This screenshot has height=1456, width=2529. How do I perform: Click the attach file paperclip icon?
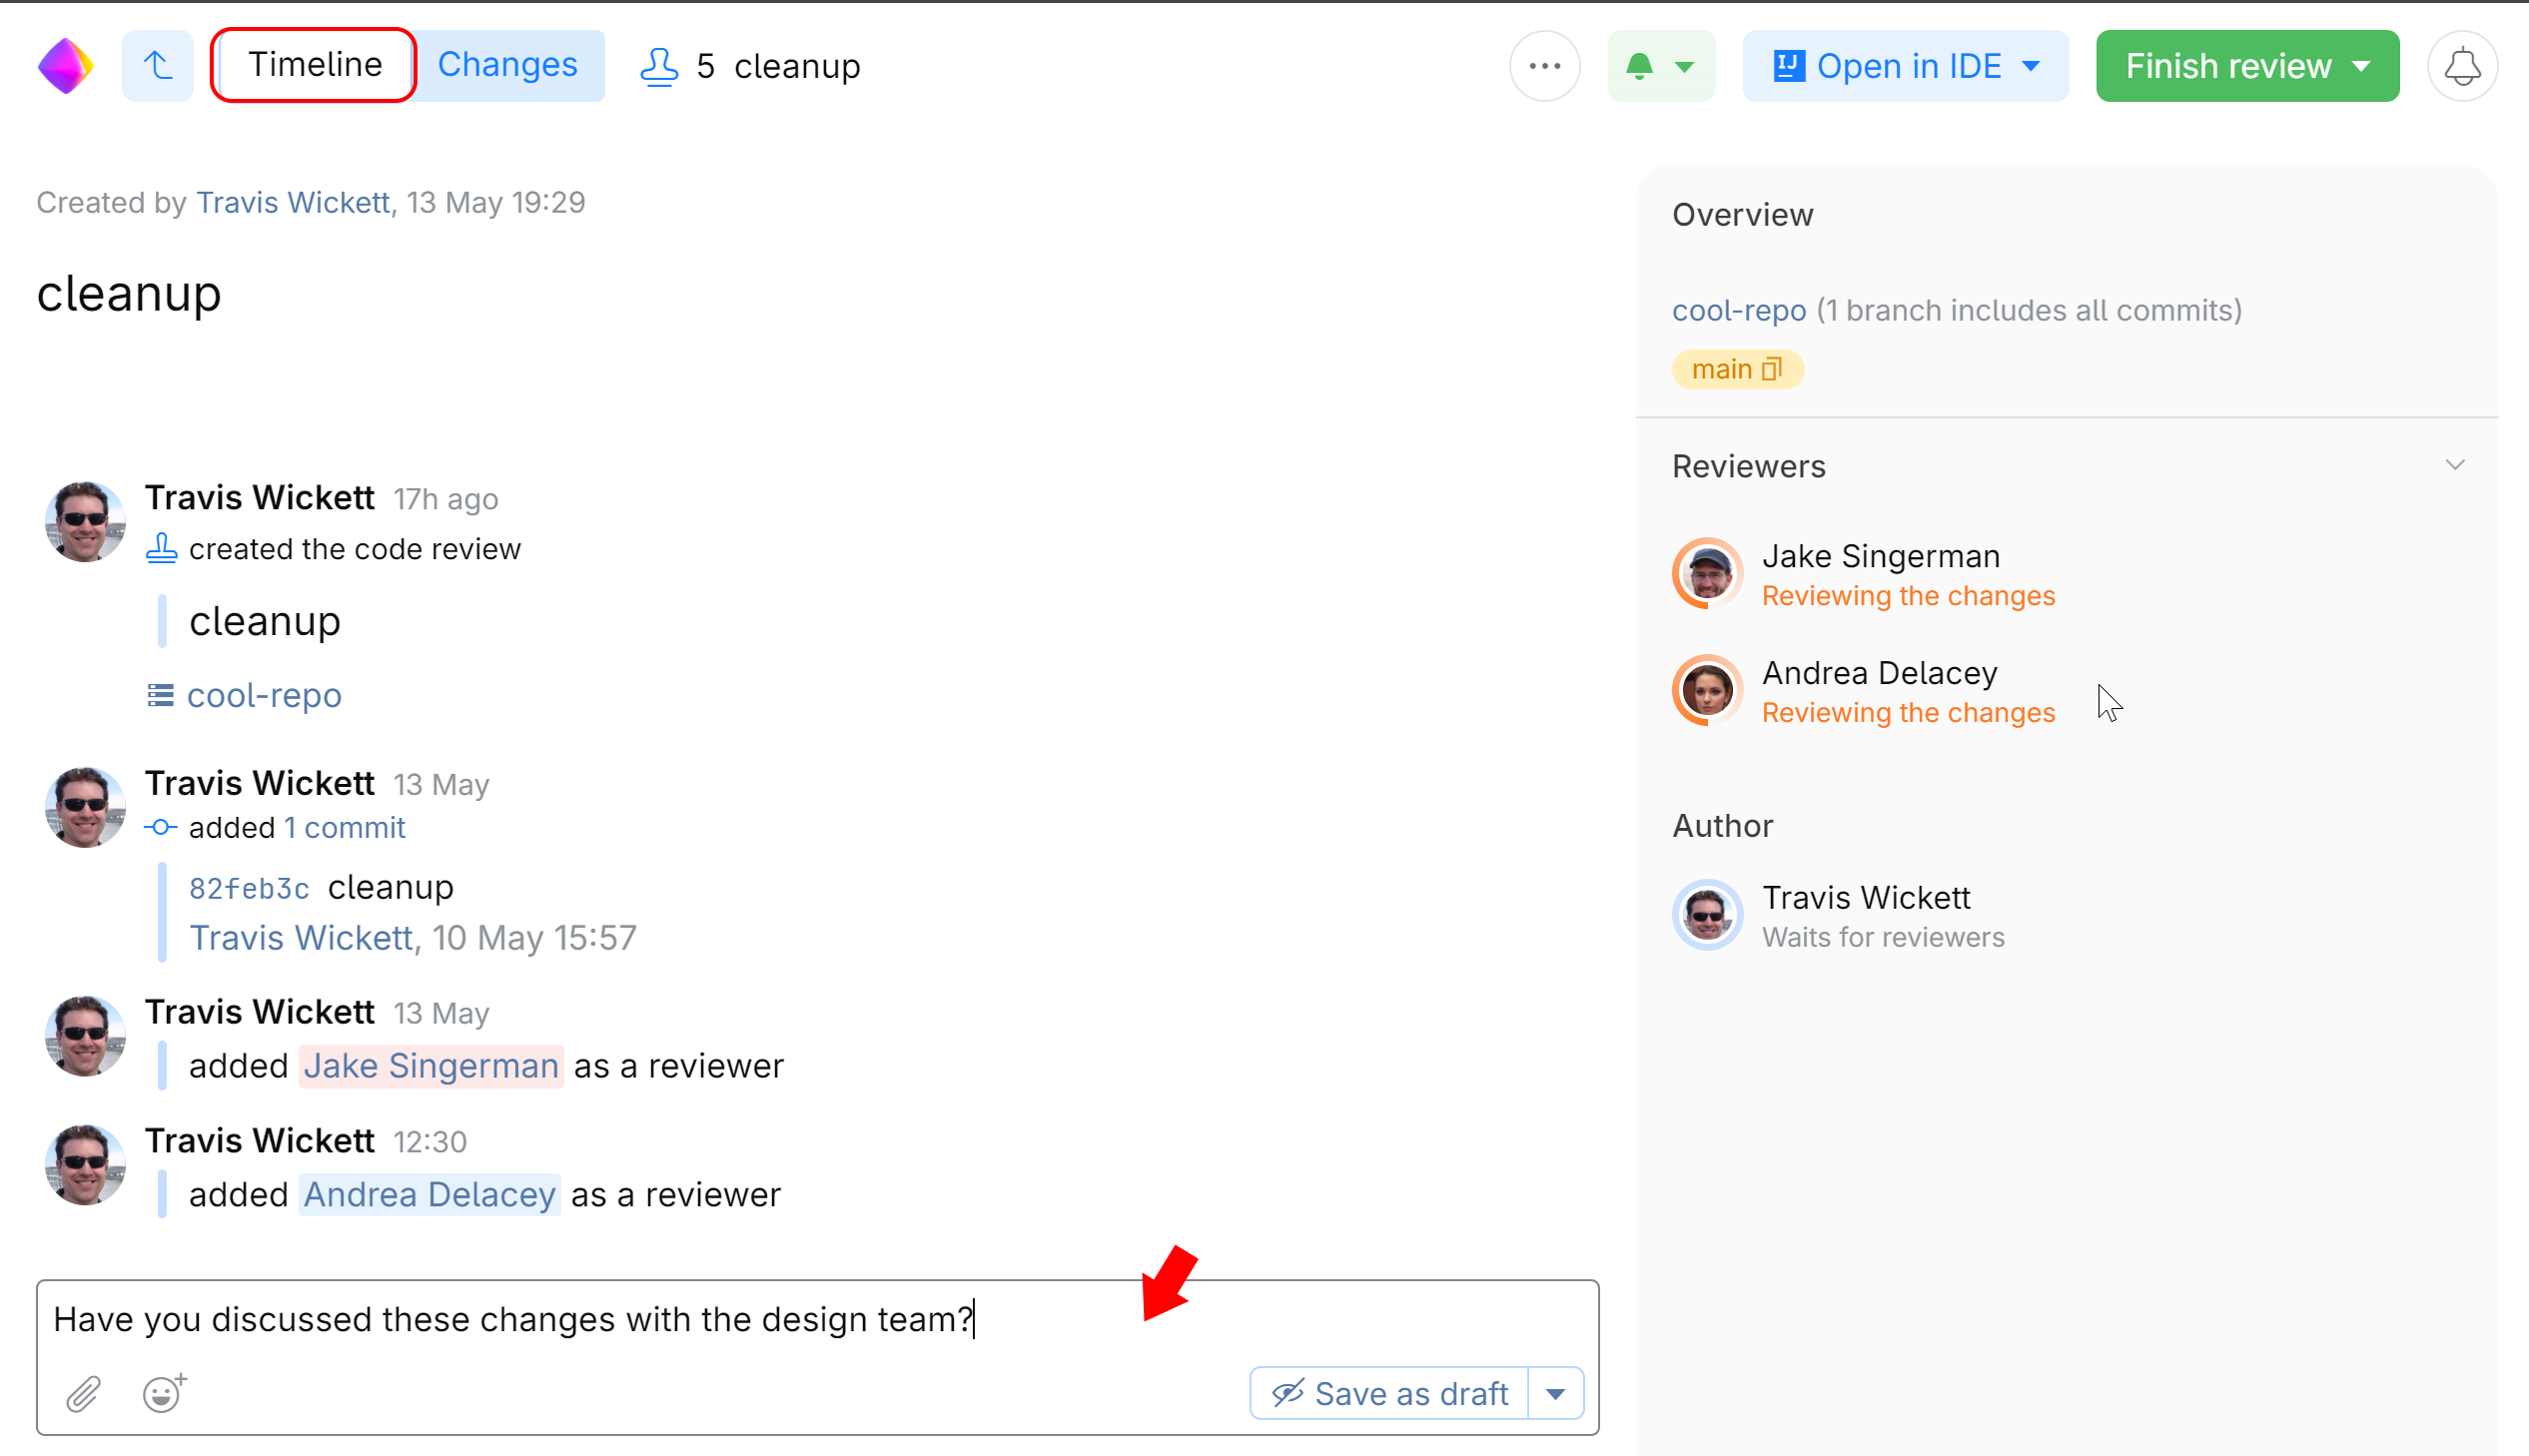click(84, 1393)
